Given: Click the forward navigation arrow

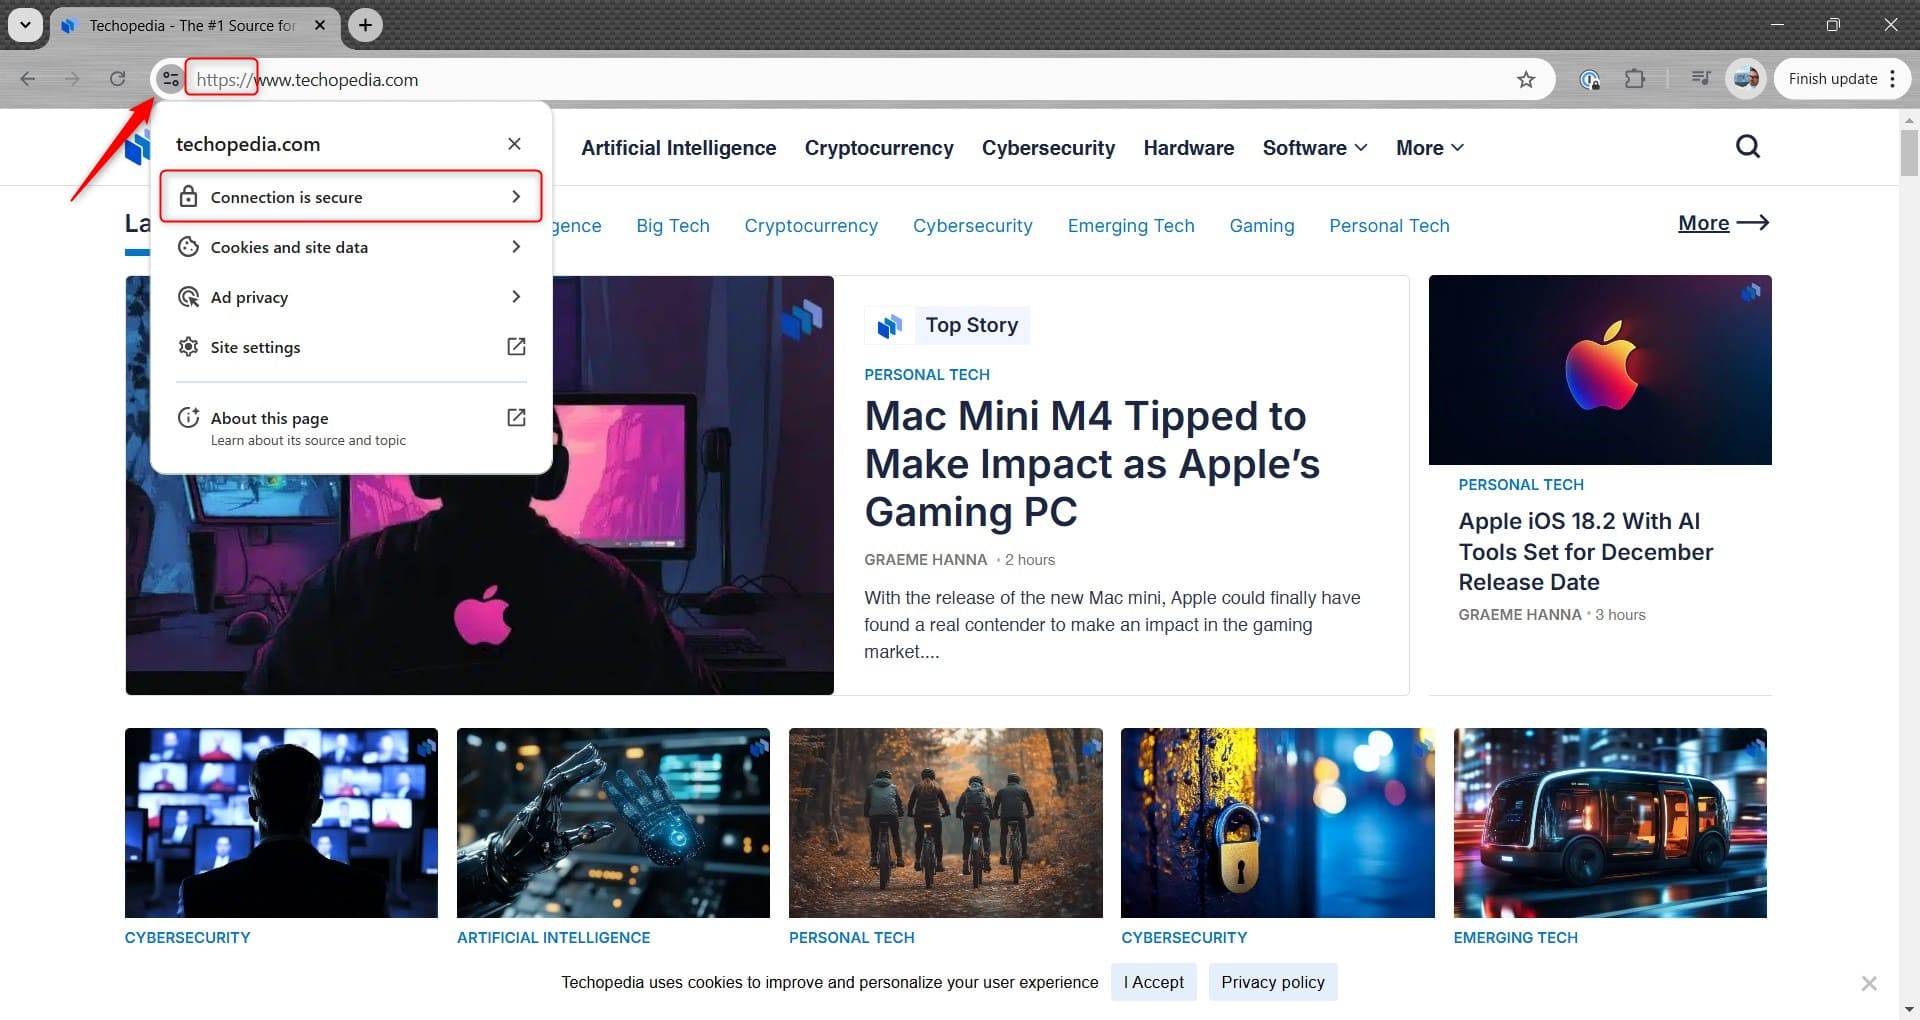Looking at the screenshot, I should (72, 79).
